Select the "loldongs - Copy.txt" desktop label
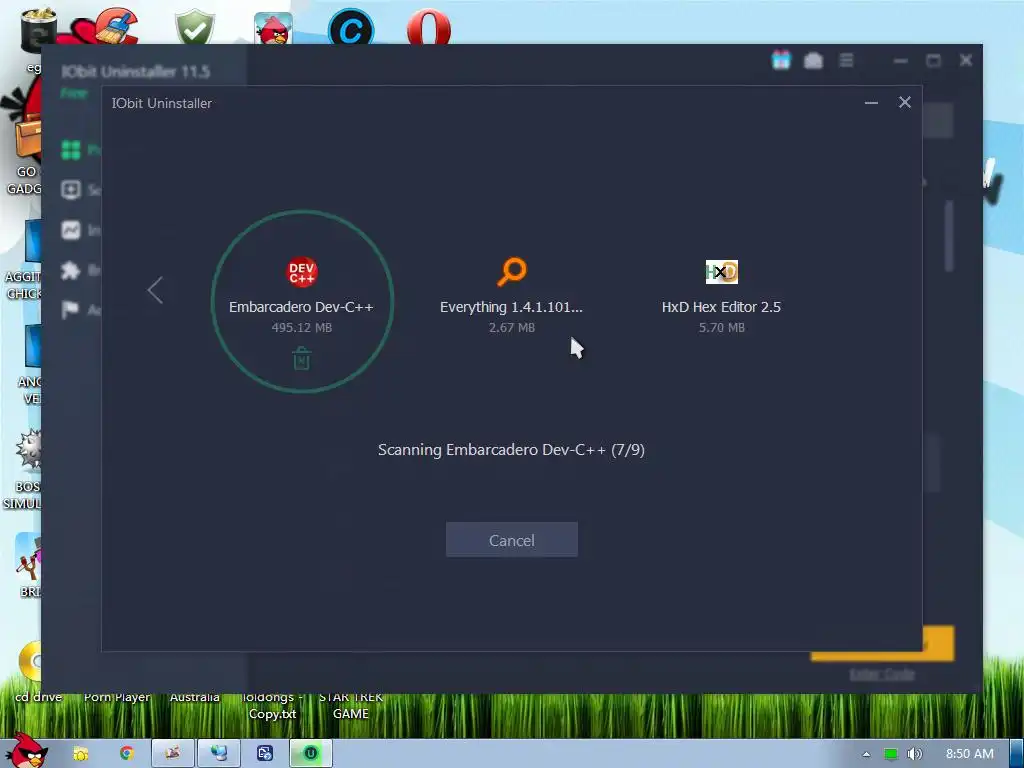This screenshot has height=768, width=1024. 272,705
